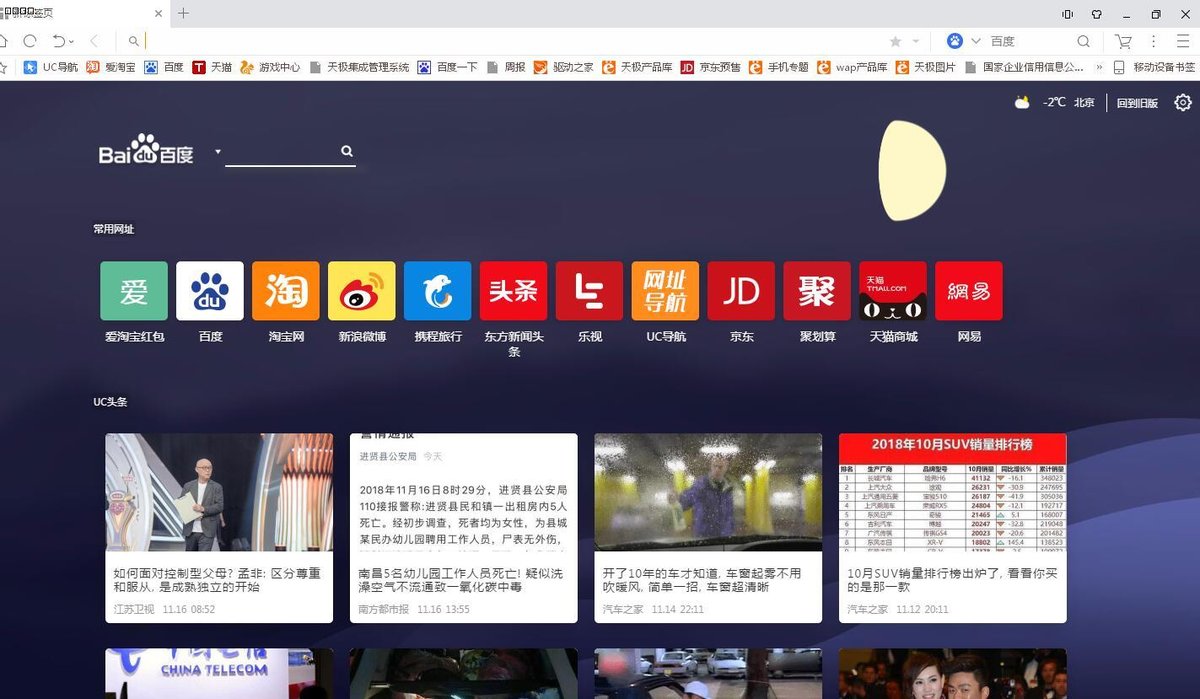Open the 京东预售 bookmark
The height and width of the screenshot is (699, 1200).
[711, 67]
